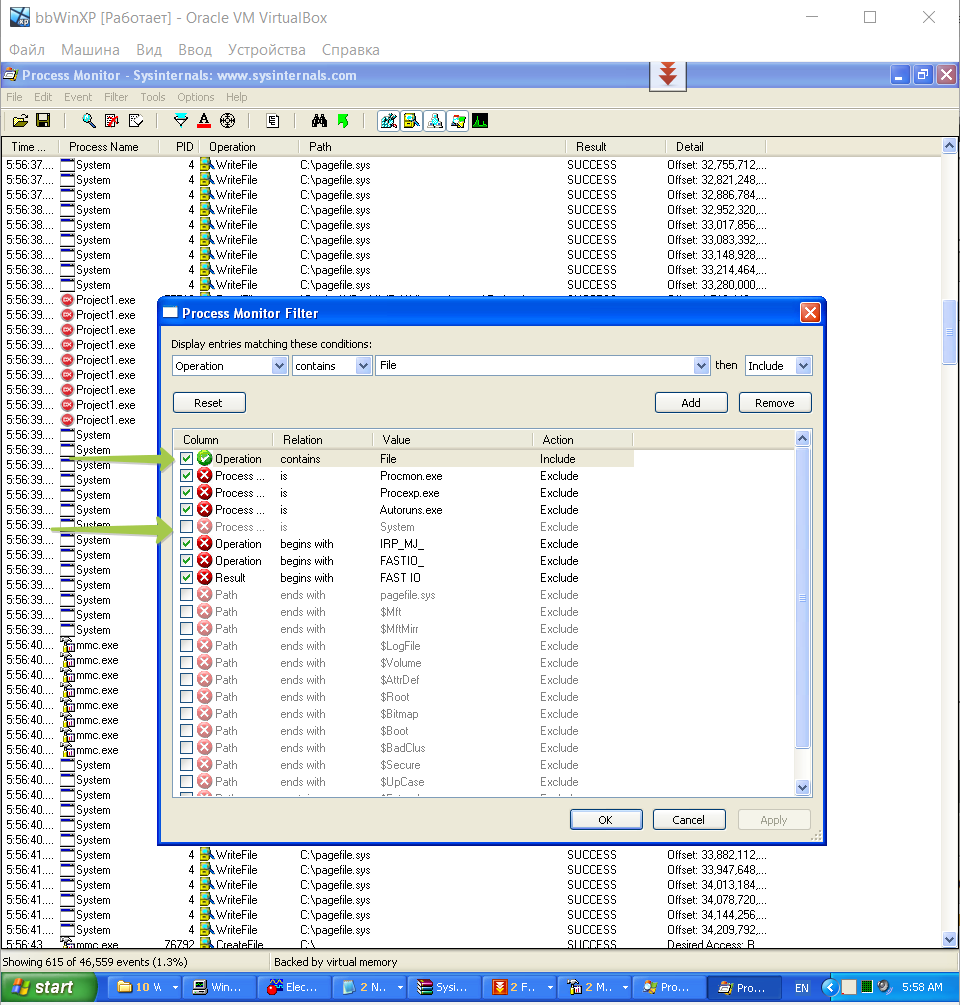Click the green Jump To arrow icon

click(x=343, y=120)
